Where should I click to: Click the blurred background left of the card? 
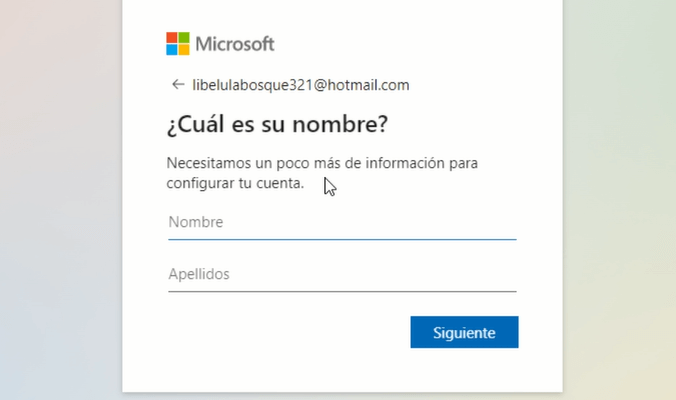coord(60,200)
